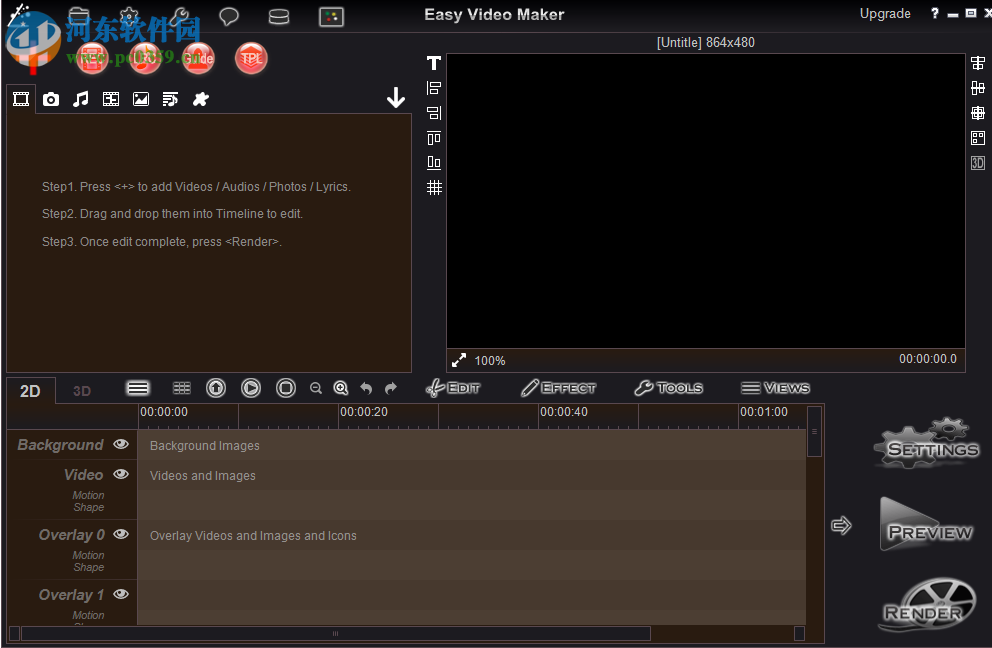Toggle visibility of the Background track
Image resolution: width=992 pixels, height=648 pixels.
(121, 444)
